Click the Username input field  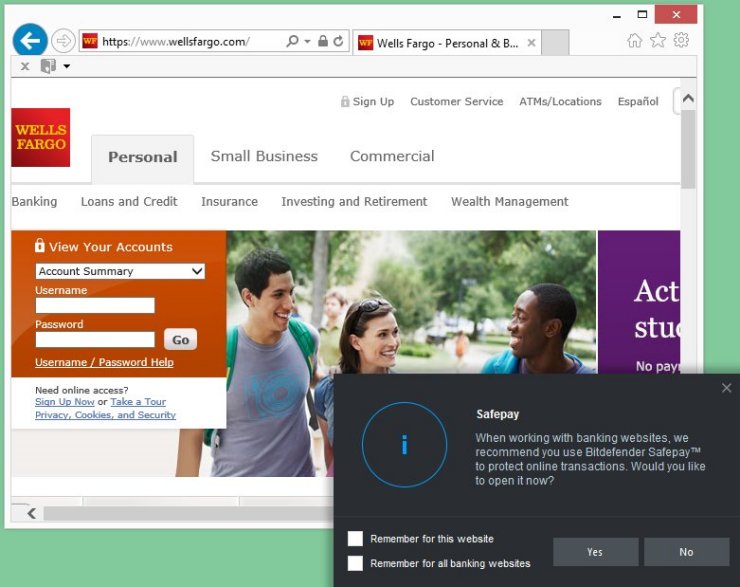95,305
